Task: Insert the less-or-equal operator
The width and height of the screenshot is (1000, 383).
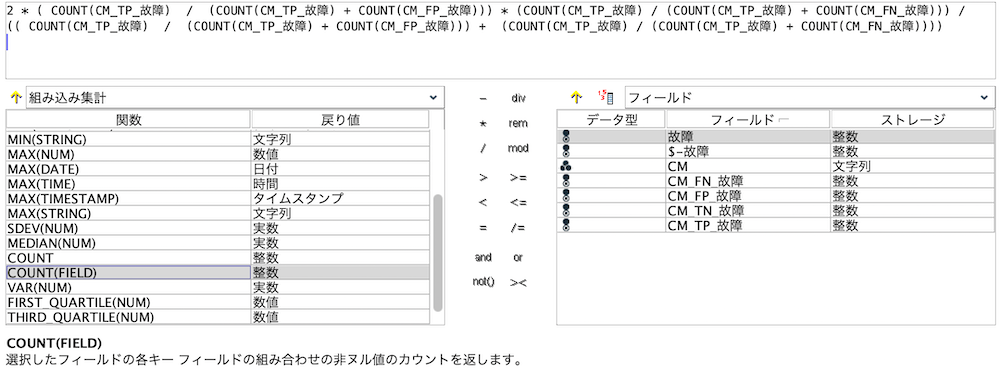Action: point(518,203)
